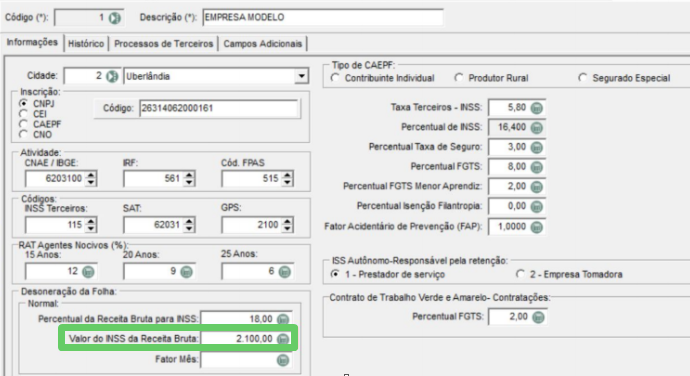Switch to the Histórico tab

click(x=86, y=44)
